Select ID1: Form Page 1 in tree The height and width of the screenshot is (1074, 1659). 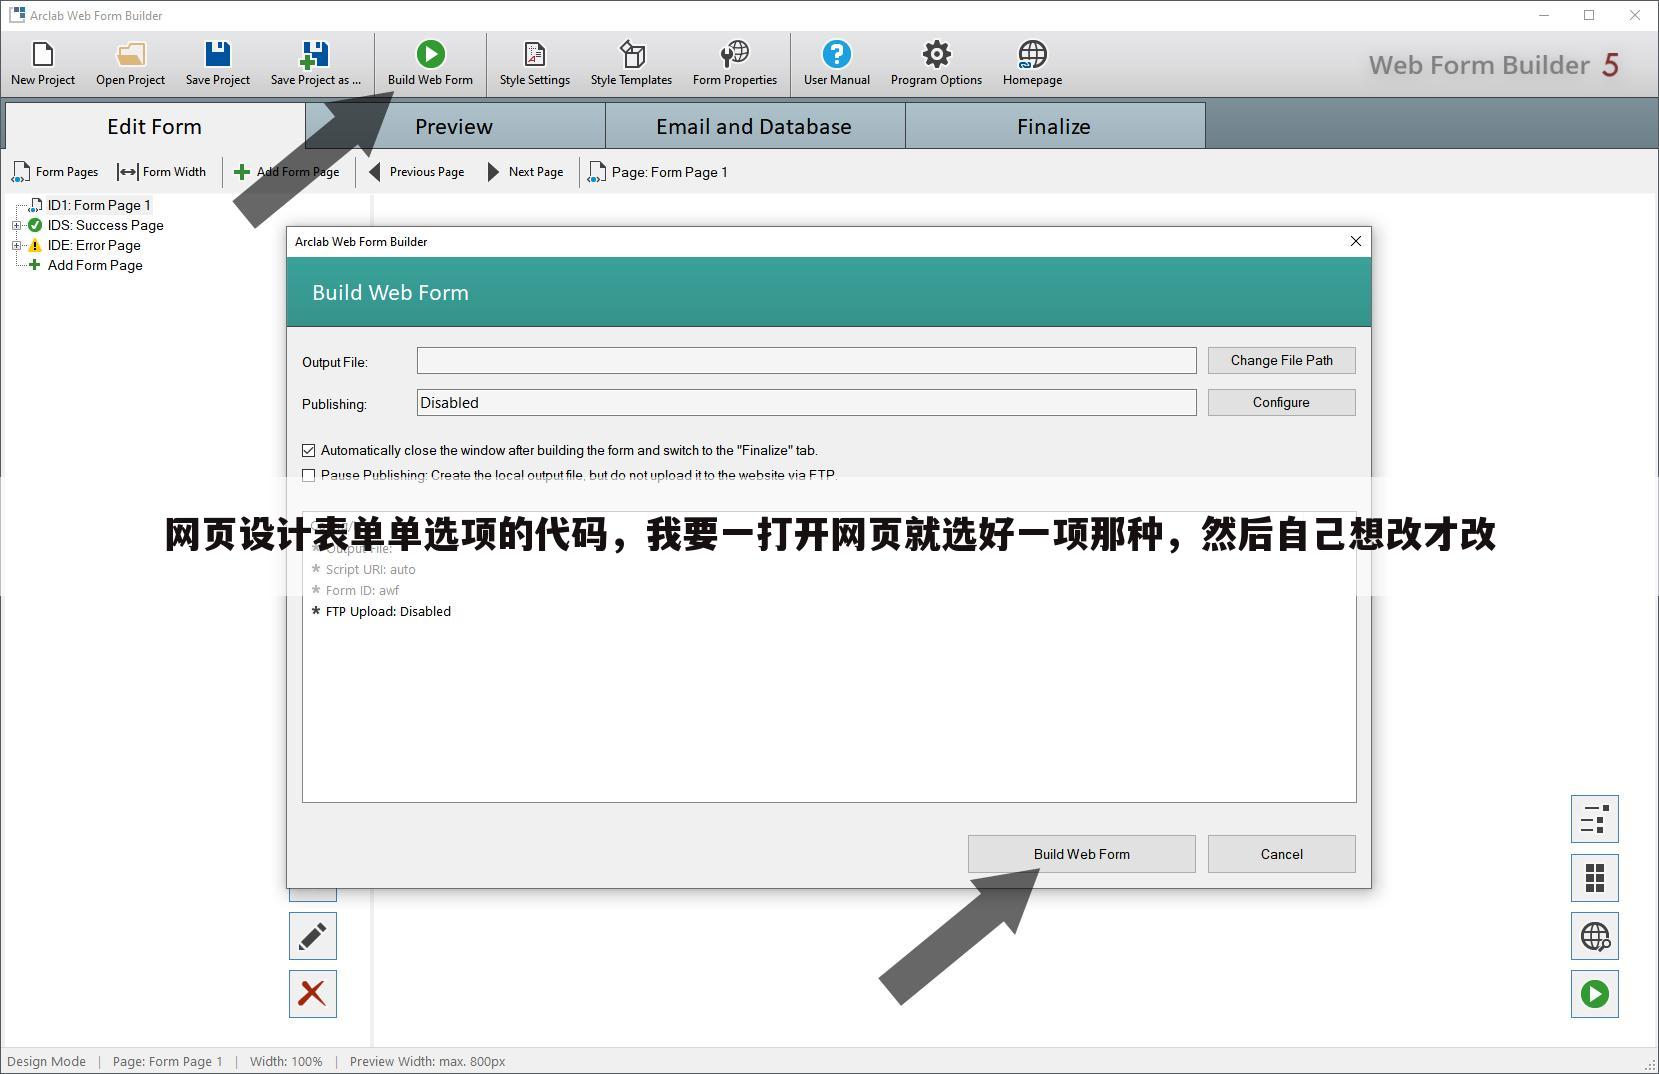tap(98, 205)
